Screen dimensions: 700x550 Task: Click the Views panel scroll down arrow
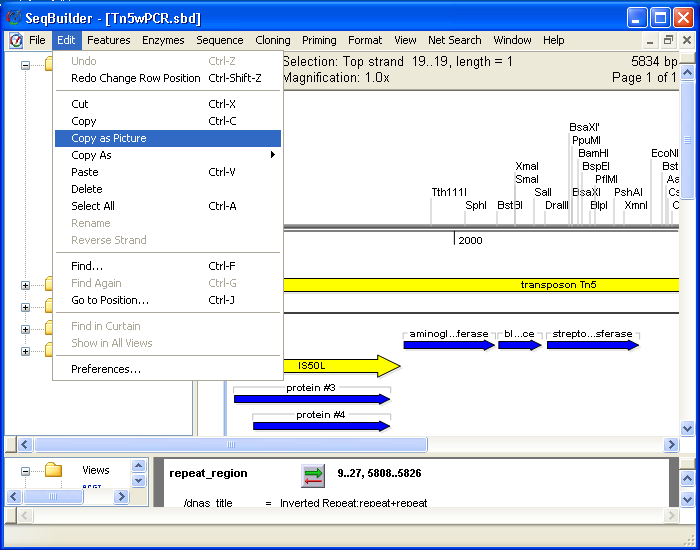tap(138, 480)
